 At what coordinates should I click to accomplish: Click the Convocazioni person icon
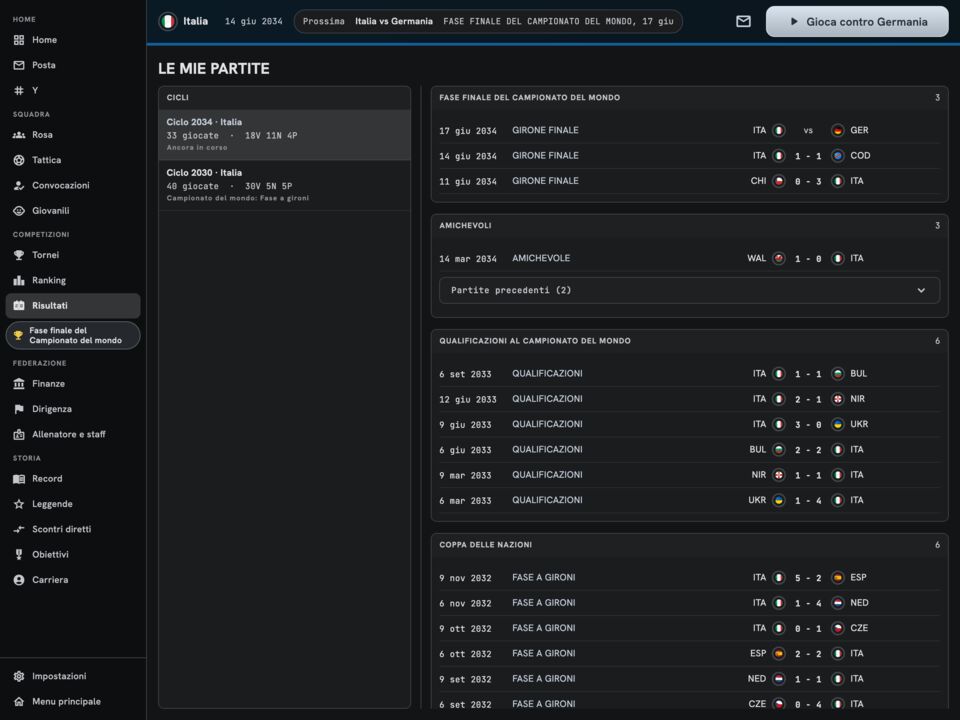tap(19, 186)
